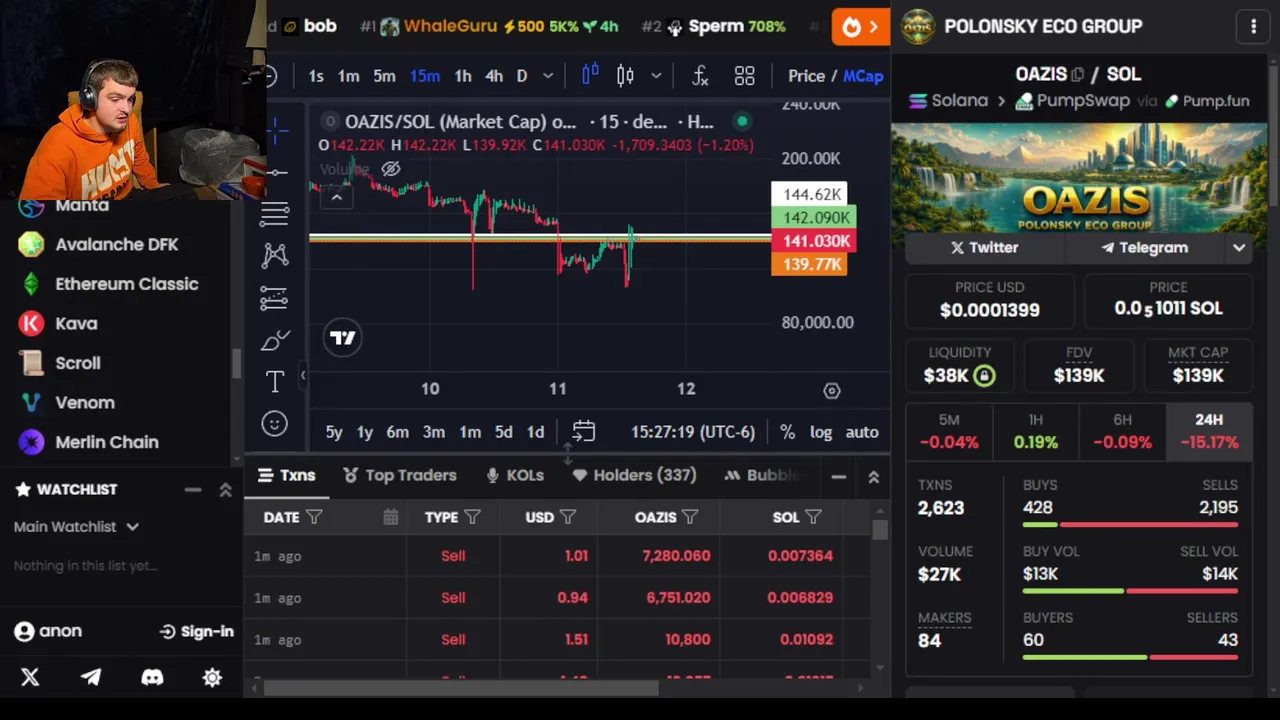Select the pattern drawing tool
The image size is (1280, 720).
tap(275, 255)
